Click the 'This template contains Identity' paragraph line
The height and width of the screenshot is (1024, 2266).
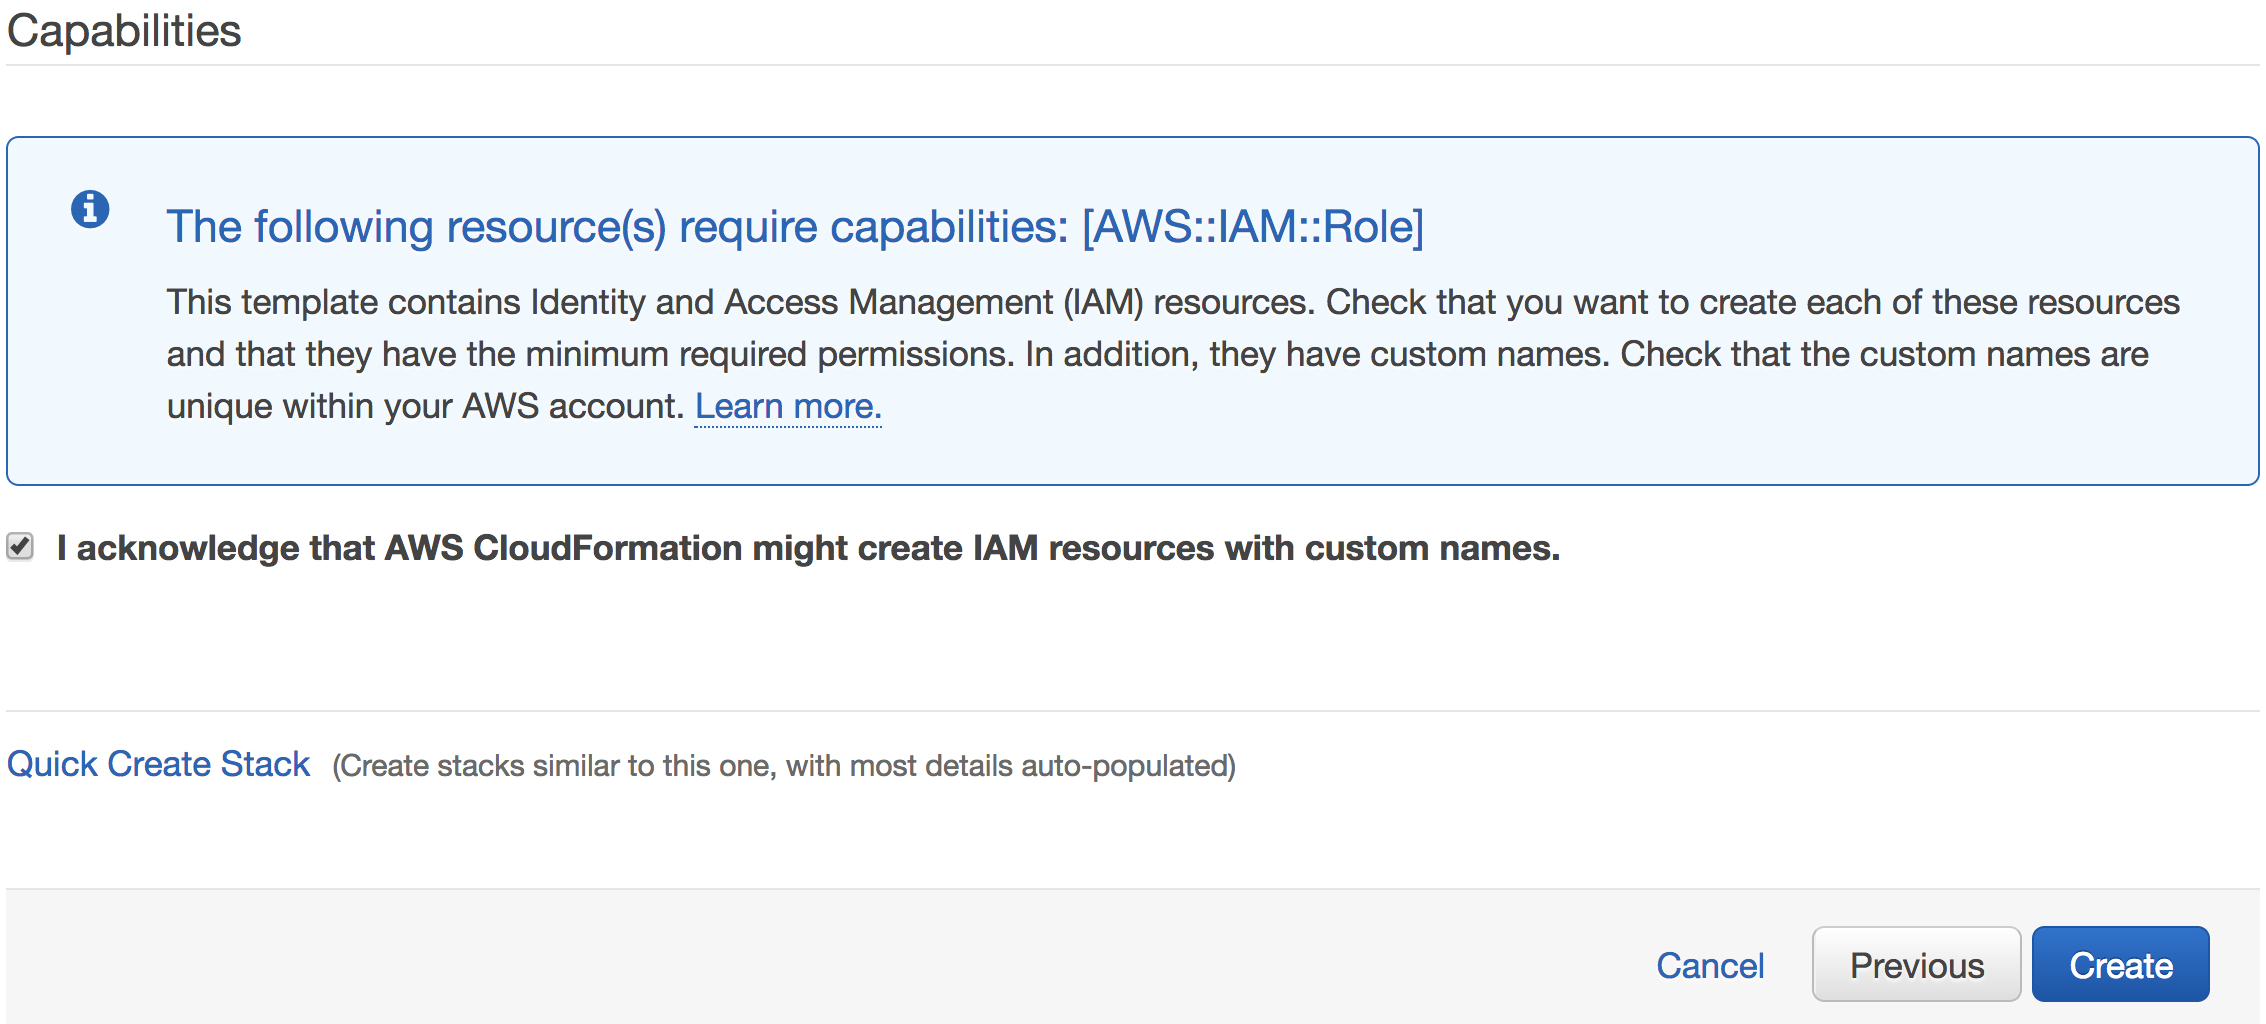coord(1173,302)
